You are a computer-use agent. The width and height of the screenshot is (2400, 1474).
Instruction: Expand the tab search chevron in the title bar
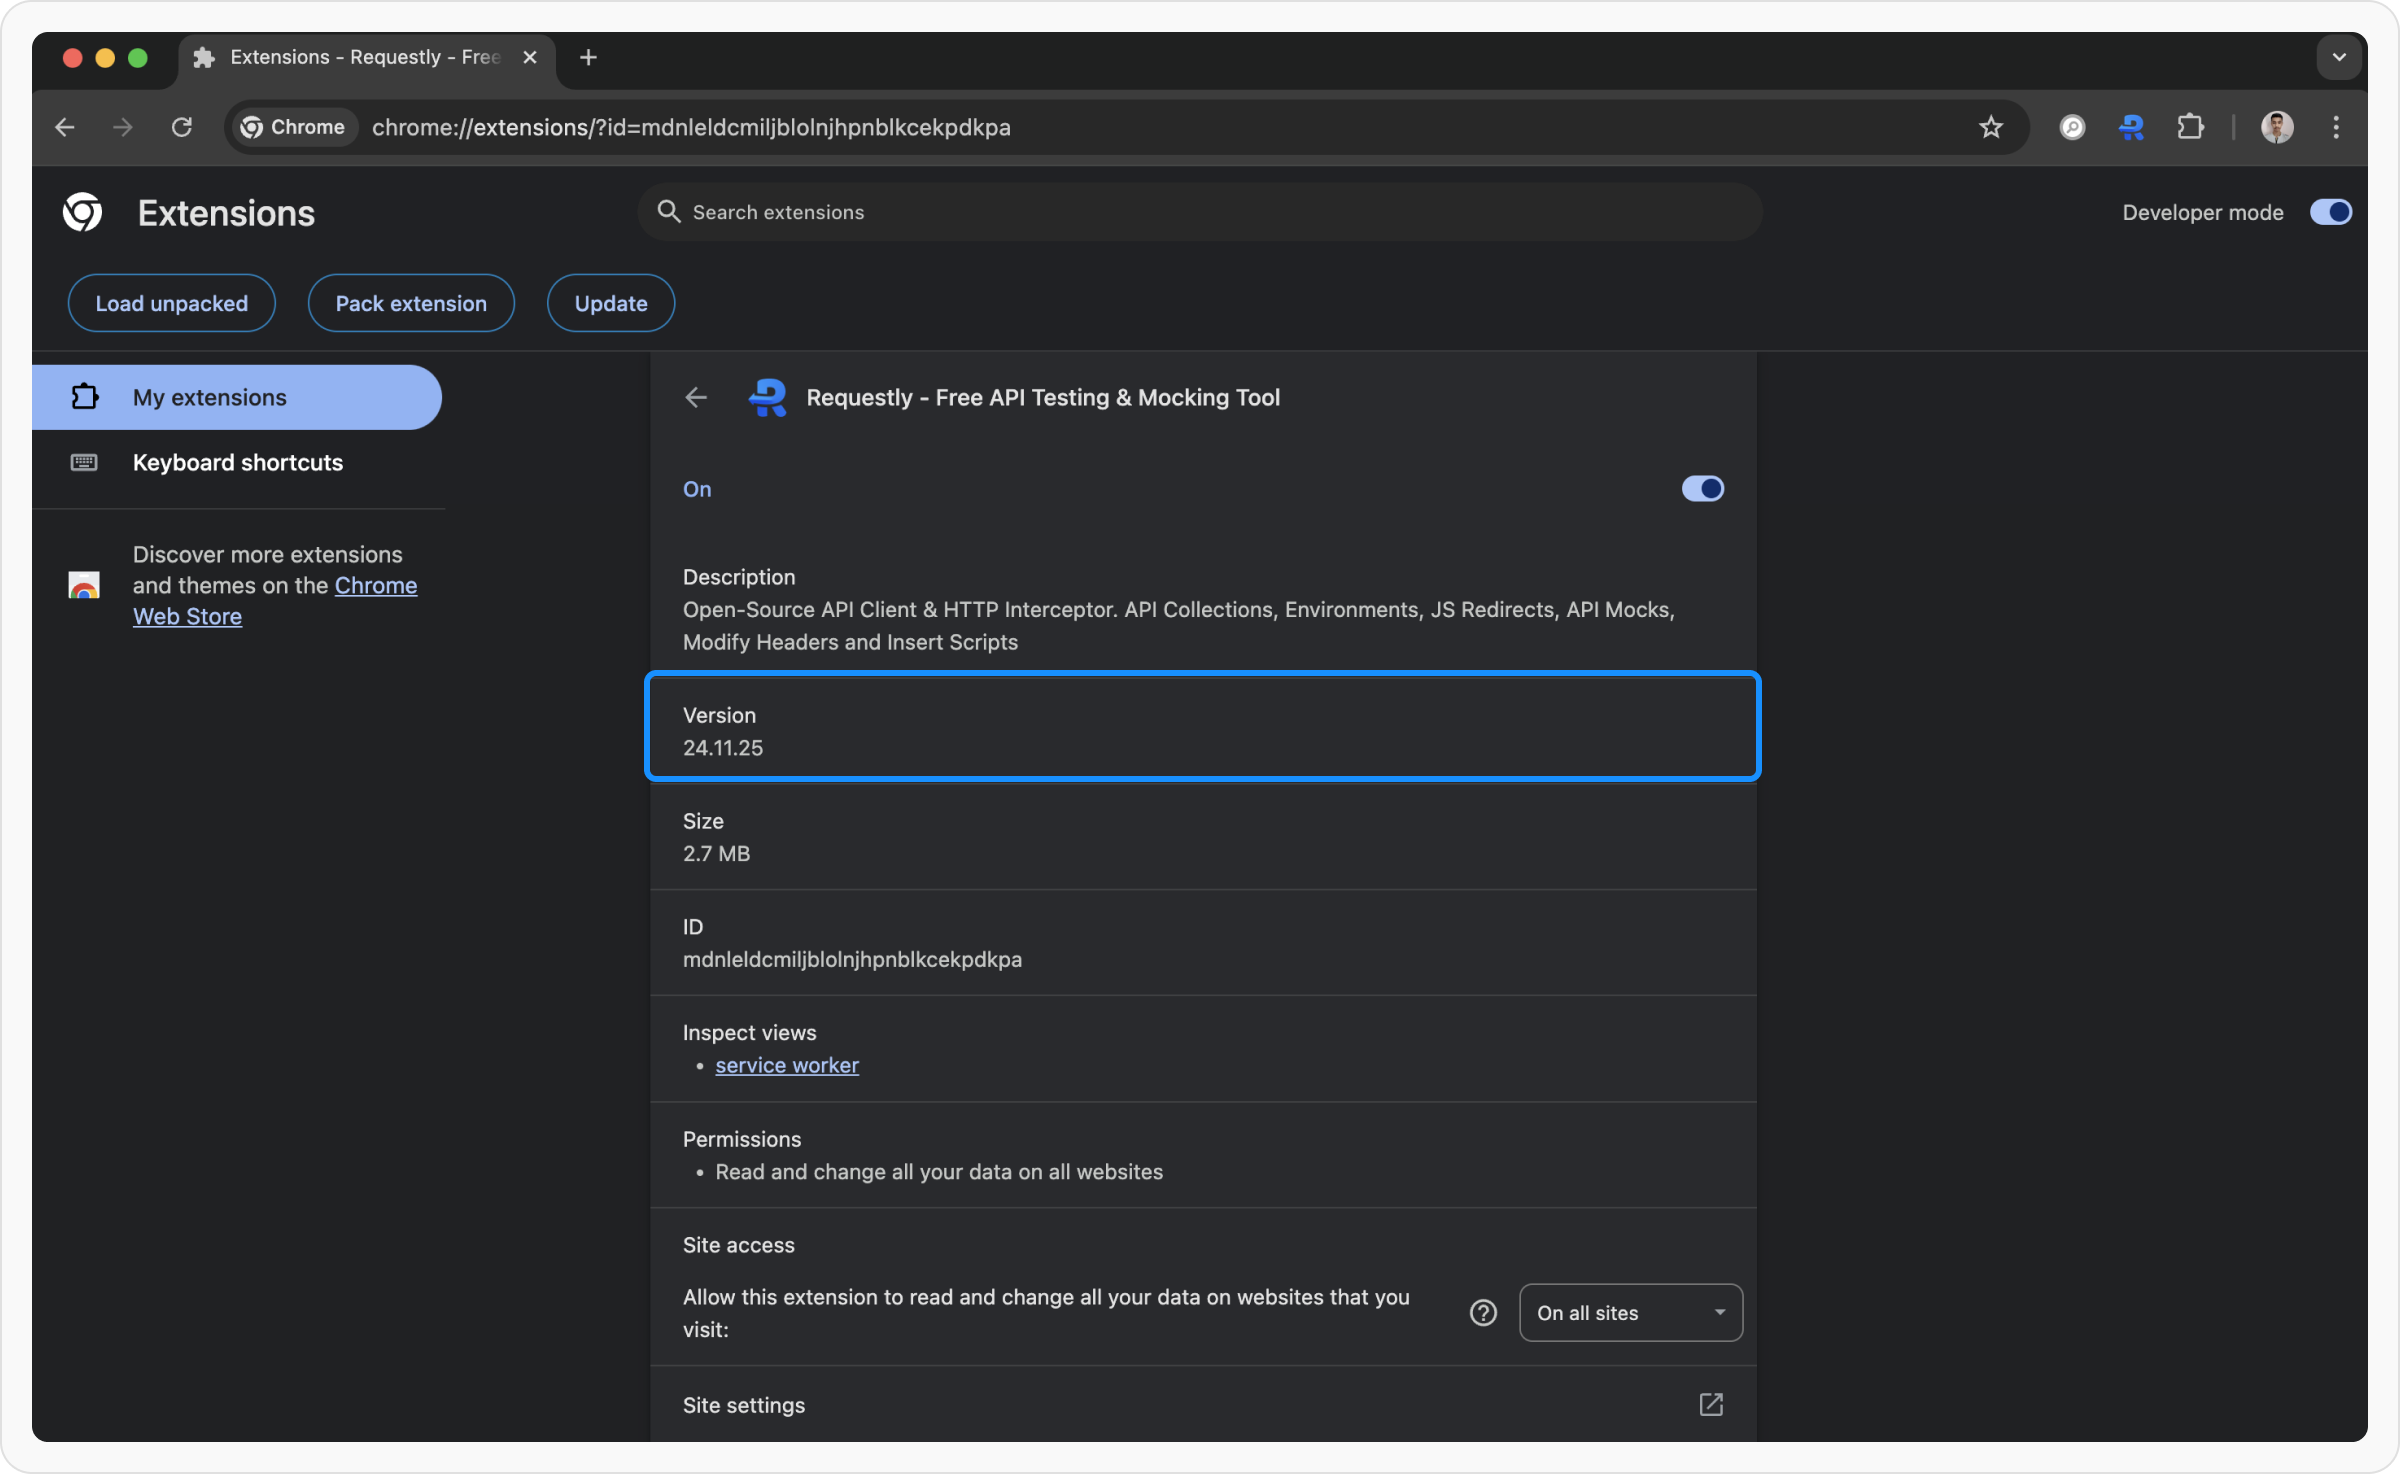click(2338, 57)
